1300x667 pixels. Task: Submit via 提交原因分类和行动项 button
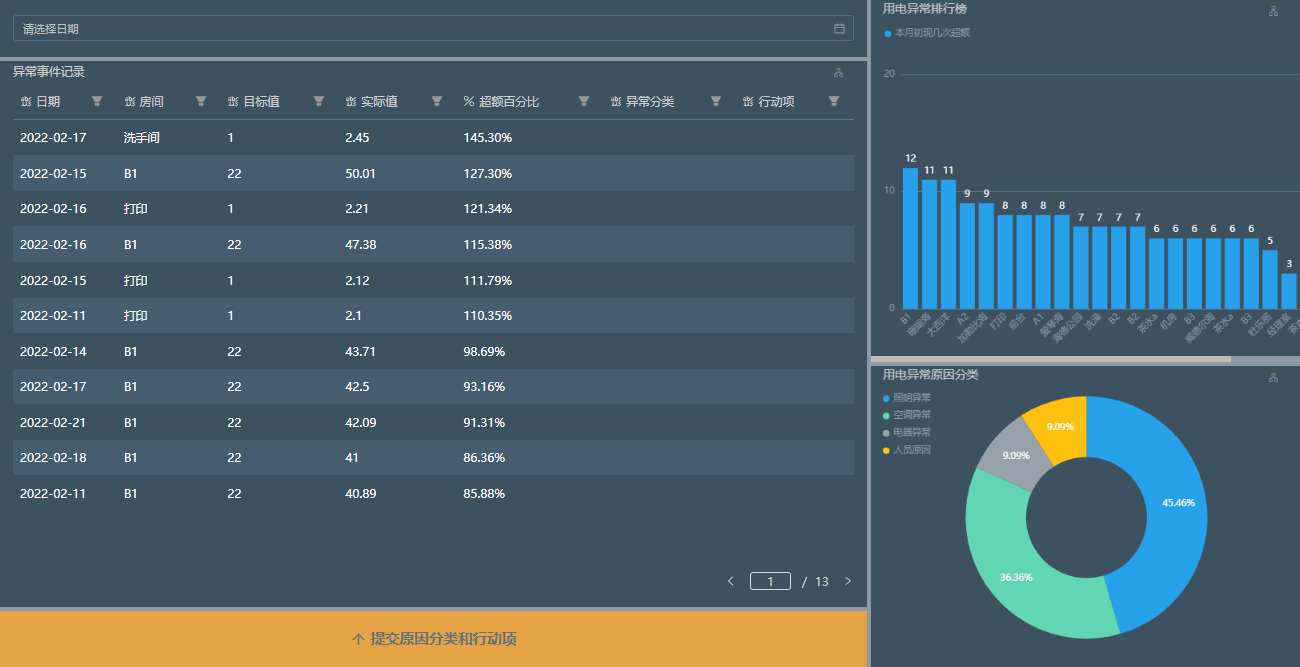tap(434, 639)
